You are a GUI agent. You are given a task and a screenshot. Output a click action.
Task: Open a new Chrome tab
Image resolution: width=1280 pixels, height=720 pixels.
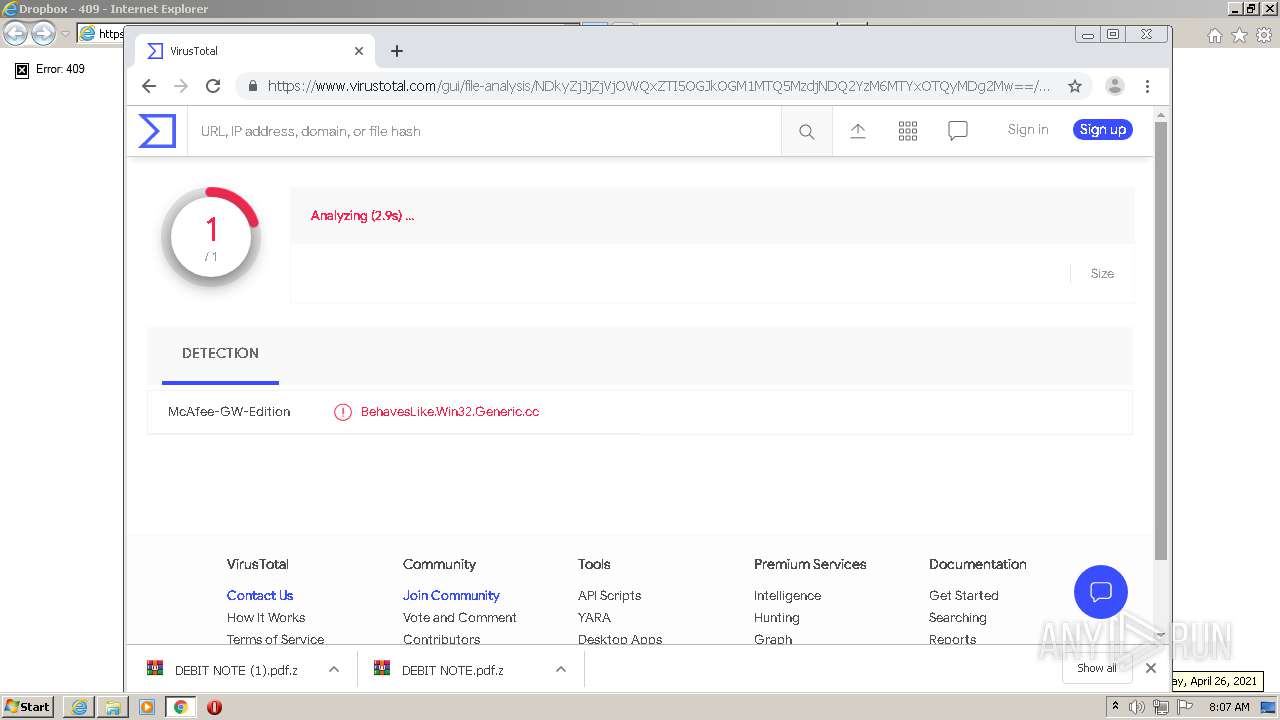397,51
